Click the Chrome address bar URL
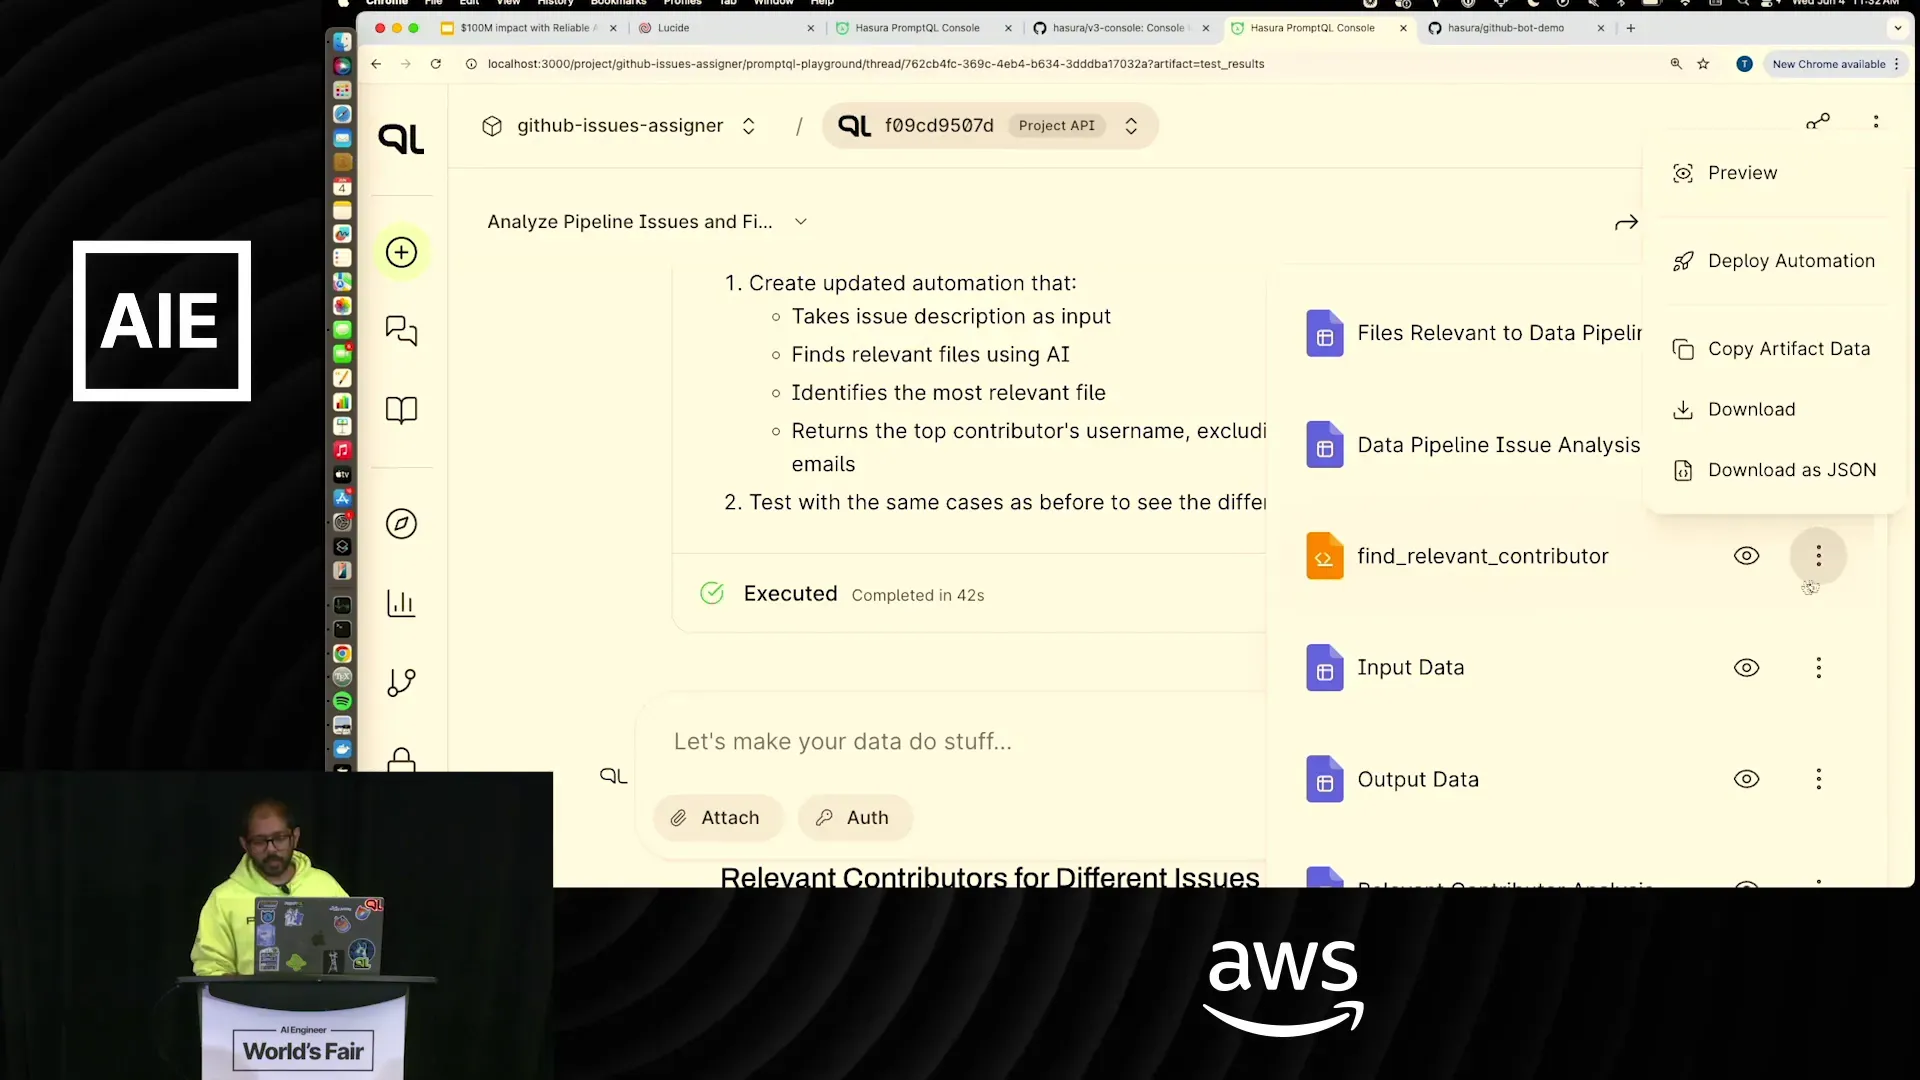The height and width of the screenshot is (1080, 1920). (876, 64)
